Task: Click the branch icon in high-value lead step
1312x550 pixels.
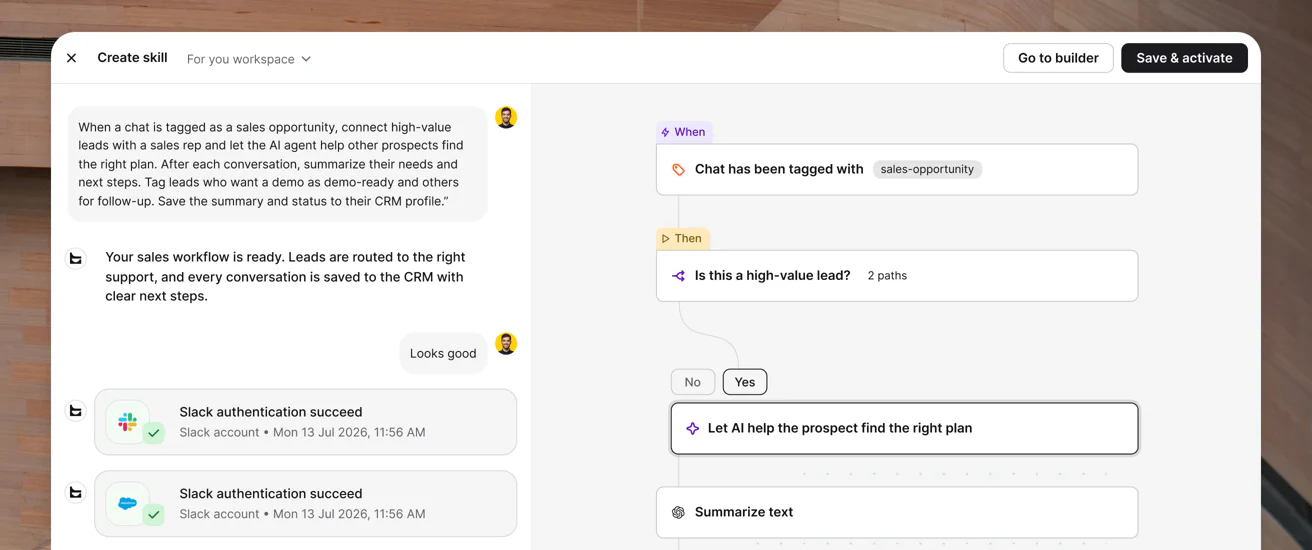Action: click(678, 276)
